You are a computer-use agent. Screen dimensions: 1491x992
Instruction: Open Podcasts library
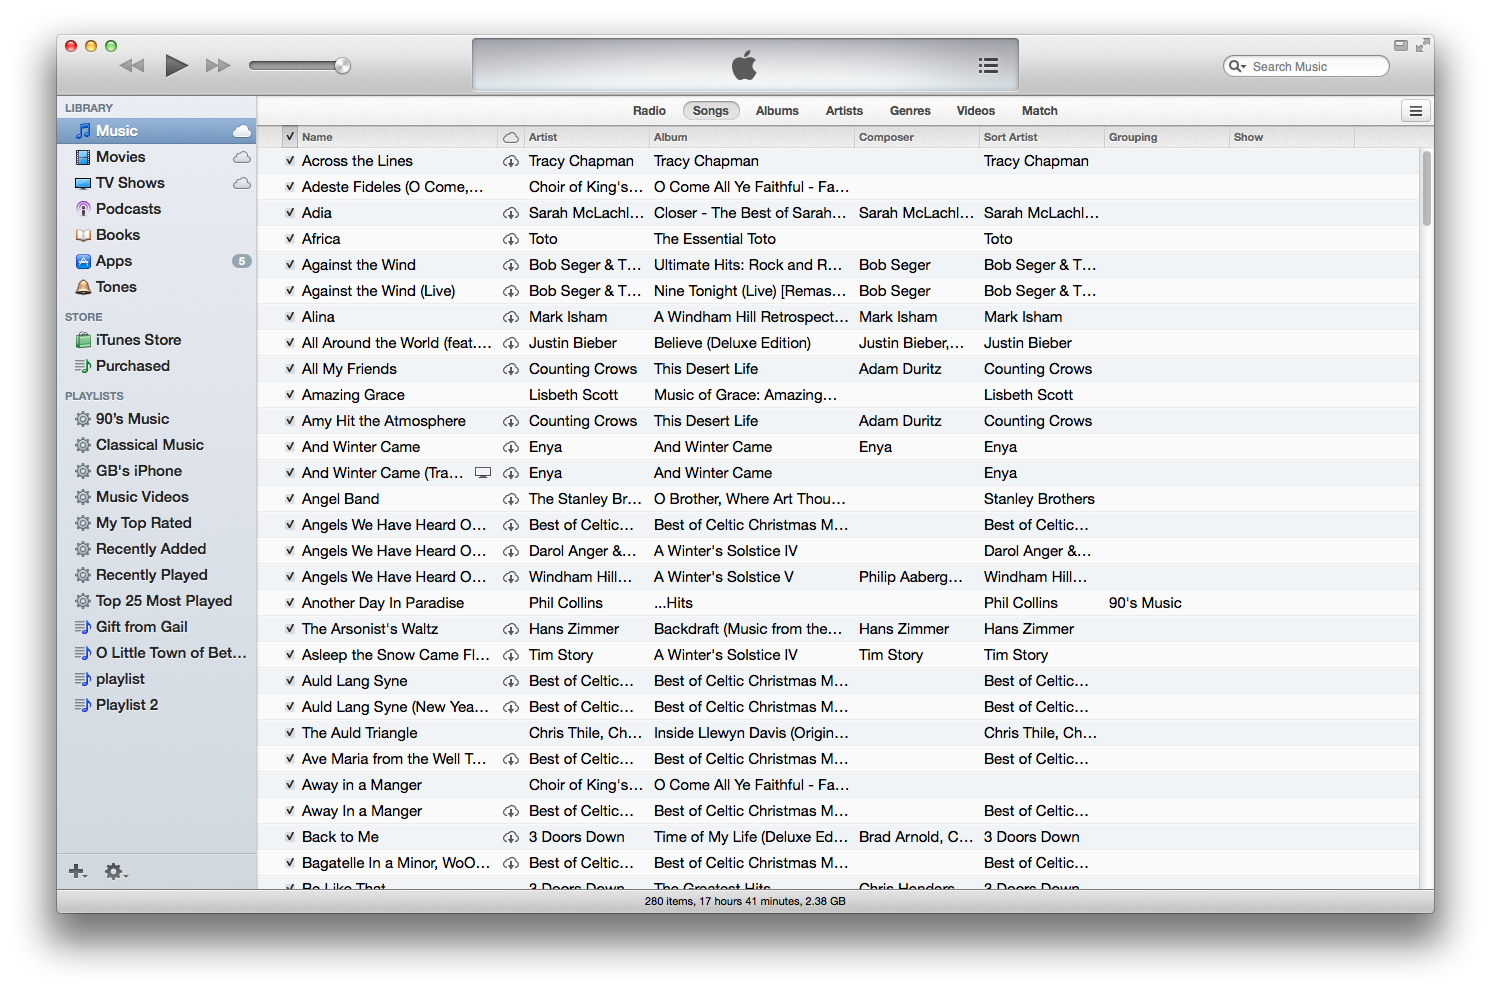pos(156,209)
